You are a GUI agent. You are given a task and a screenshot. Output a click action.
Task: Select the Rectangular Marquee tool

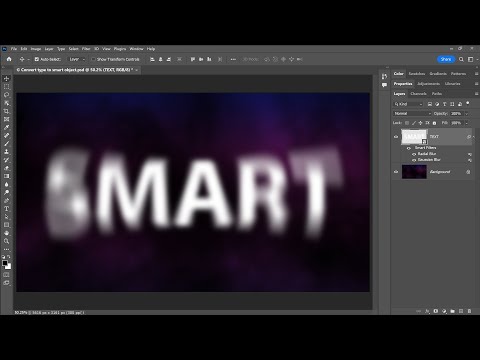[6, 87]
